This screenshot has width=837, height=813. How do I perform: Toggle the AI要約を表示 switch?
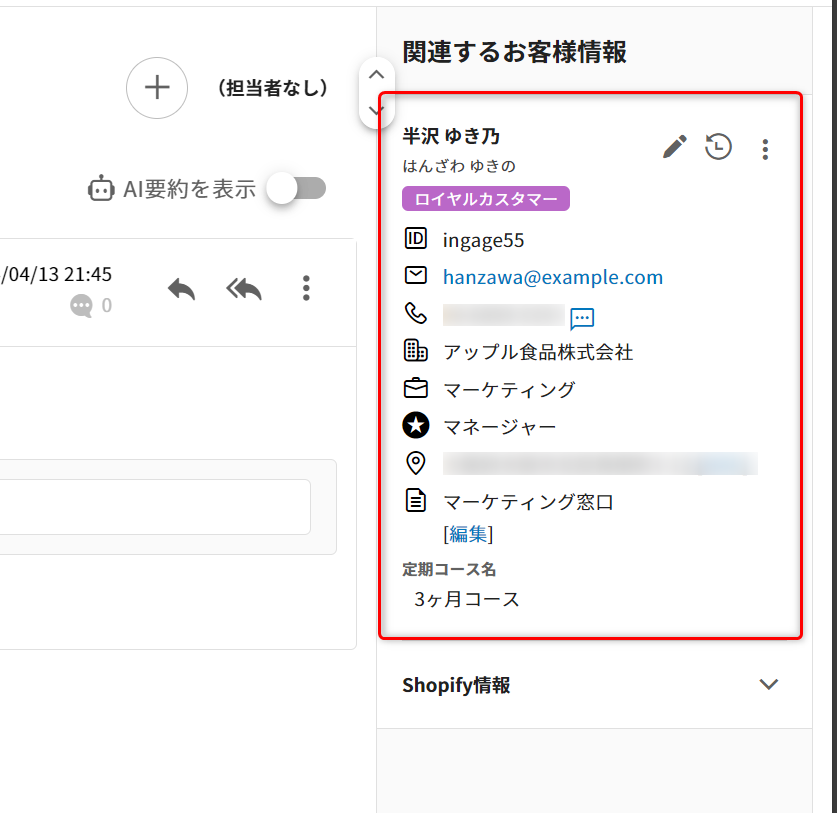pyautogui.click(x=297, y=188)
